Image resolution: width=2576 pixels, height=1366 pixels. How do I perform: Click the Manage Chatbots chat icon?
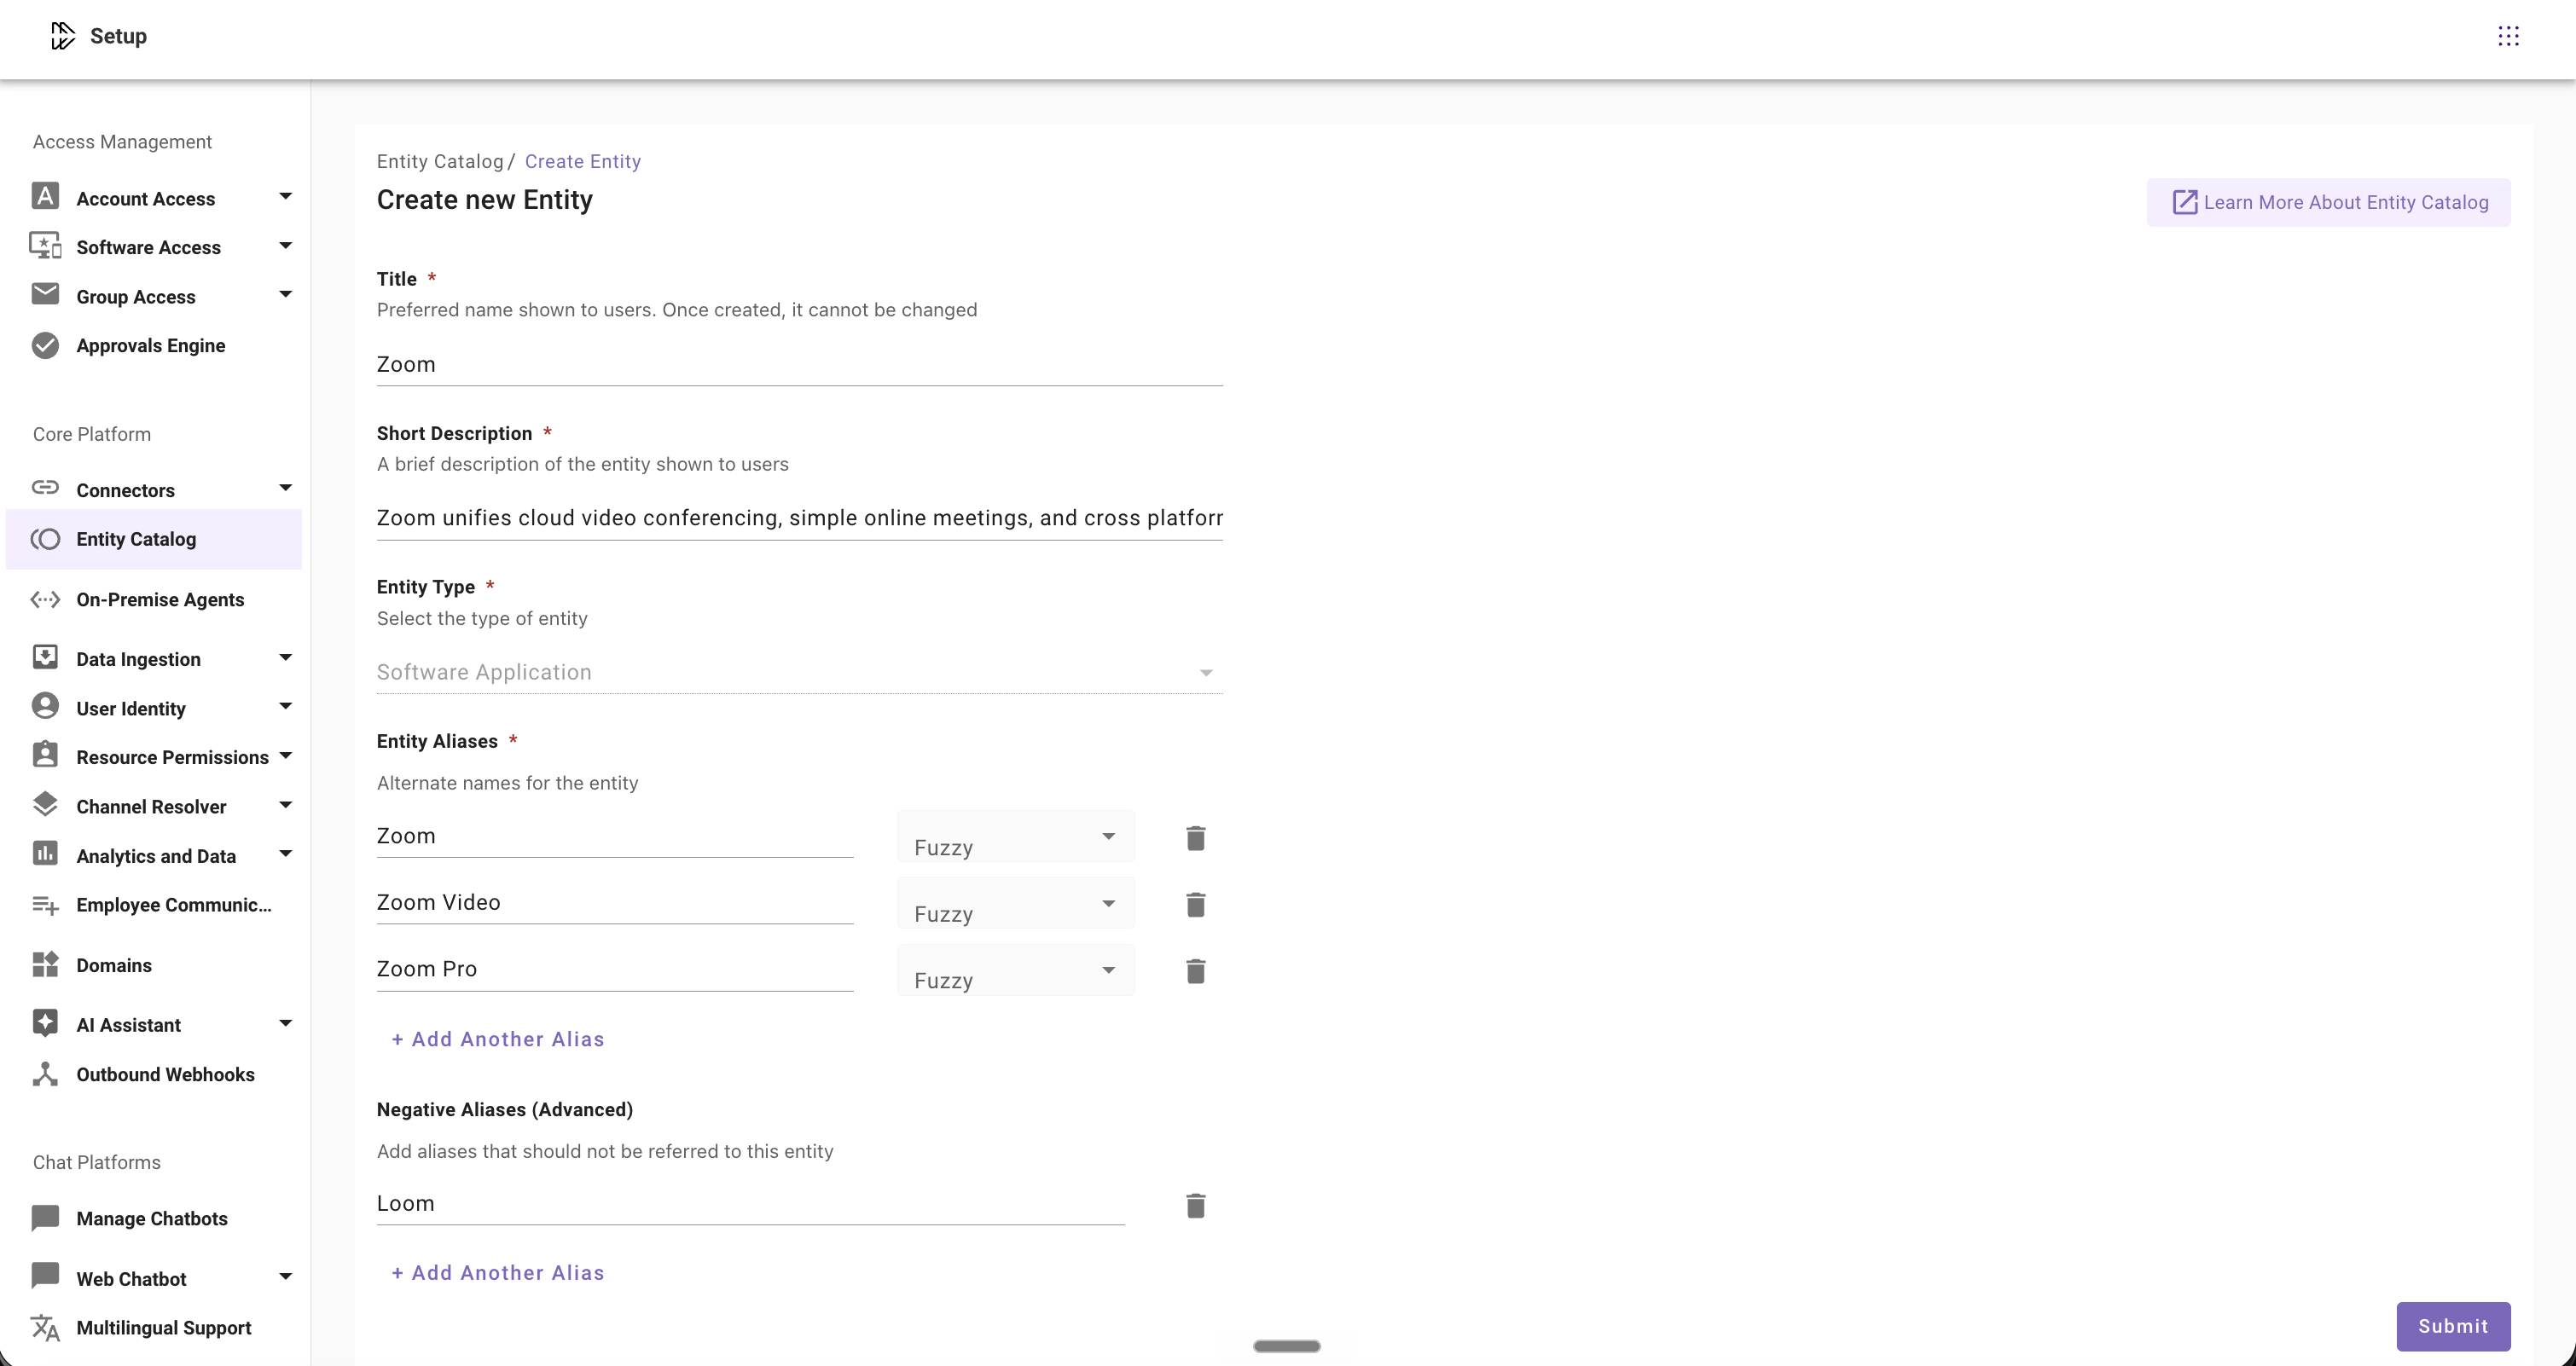(x=45, y=1218)
